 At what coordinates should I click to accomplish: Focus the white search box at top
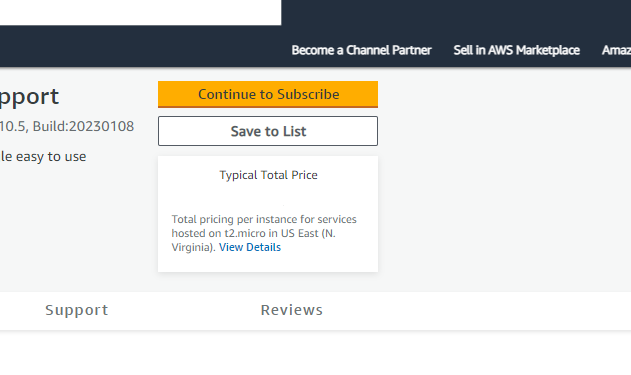pos(140,12)
